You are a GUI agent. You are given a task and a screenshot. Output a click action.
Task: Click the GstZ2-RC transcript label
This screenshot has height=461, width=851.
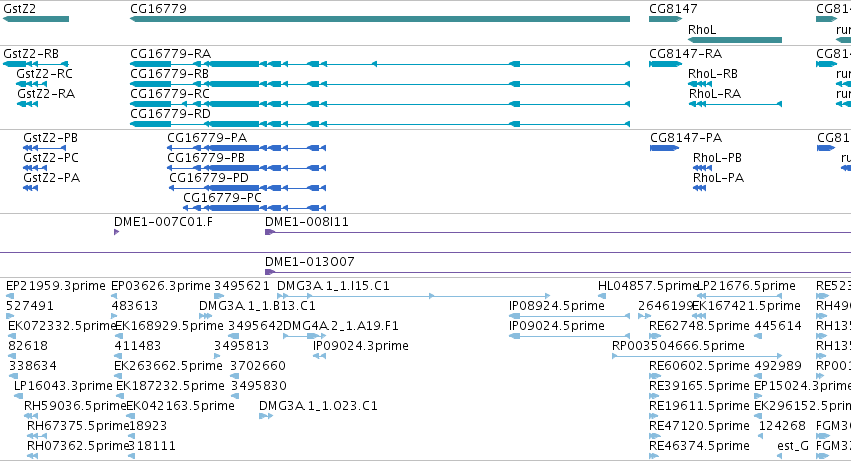pyautogui.click(x=44, y=74)
